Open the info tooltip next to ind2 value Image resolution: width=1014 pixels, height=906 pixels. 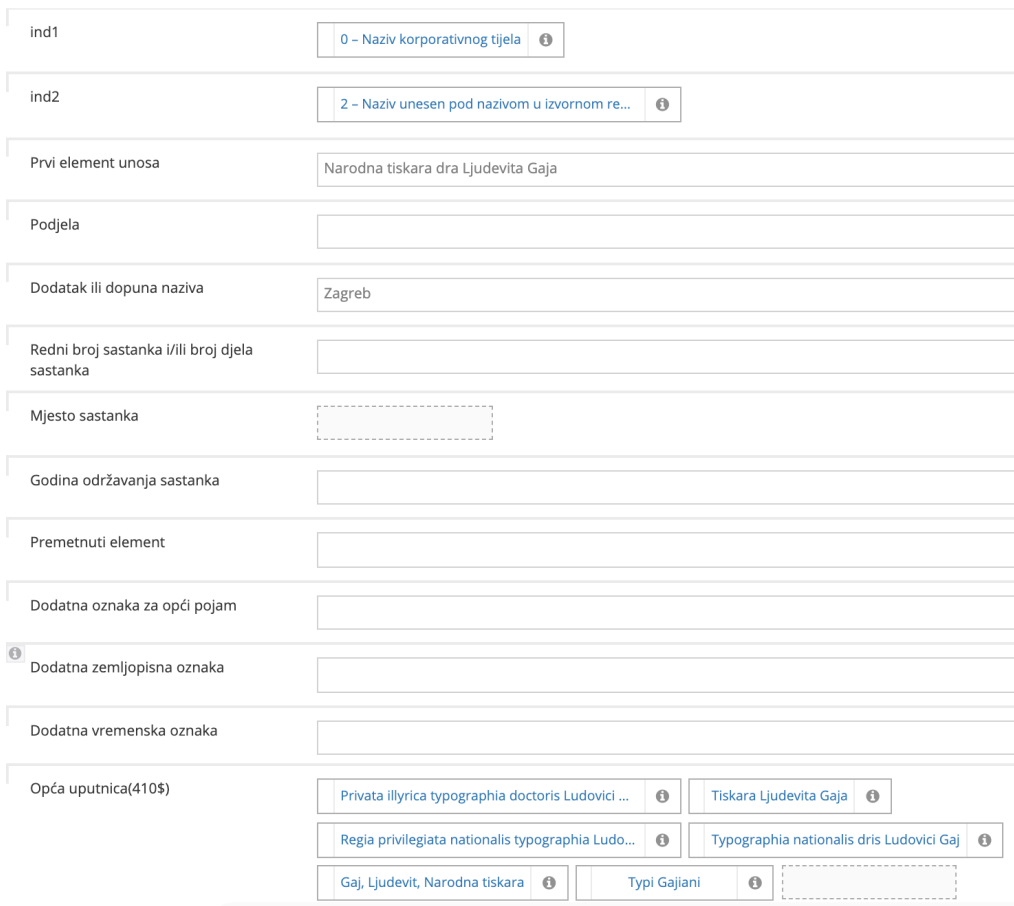tap(662, 104)
